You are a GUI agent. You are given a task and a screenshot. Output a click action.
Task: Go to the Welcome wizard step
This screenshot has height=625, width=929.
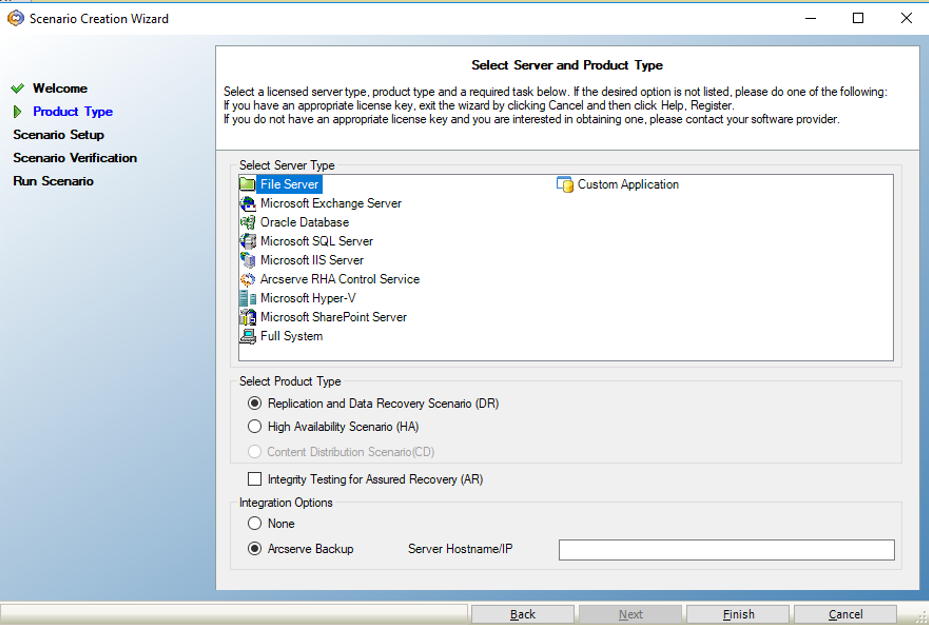pyautogui.click(x=60, y=88)
